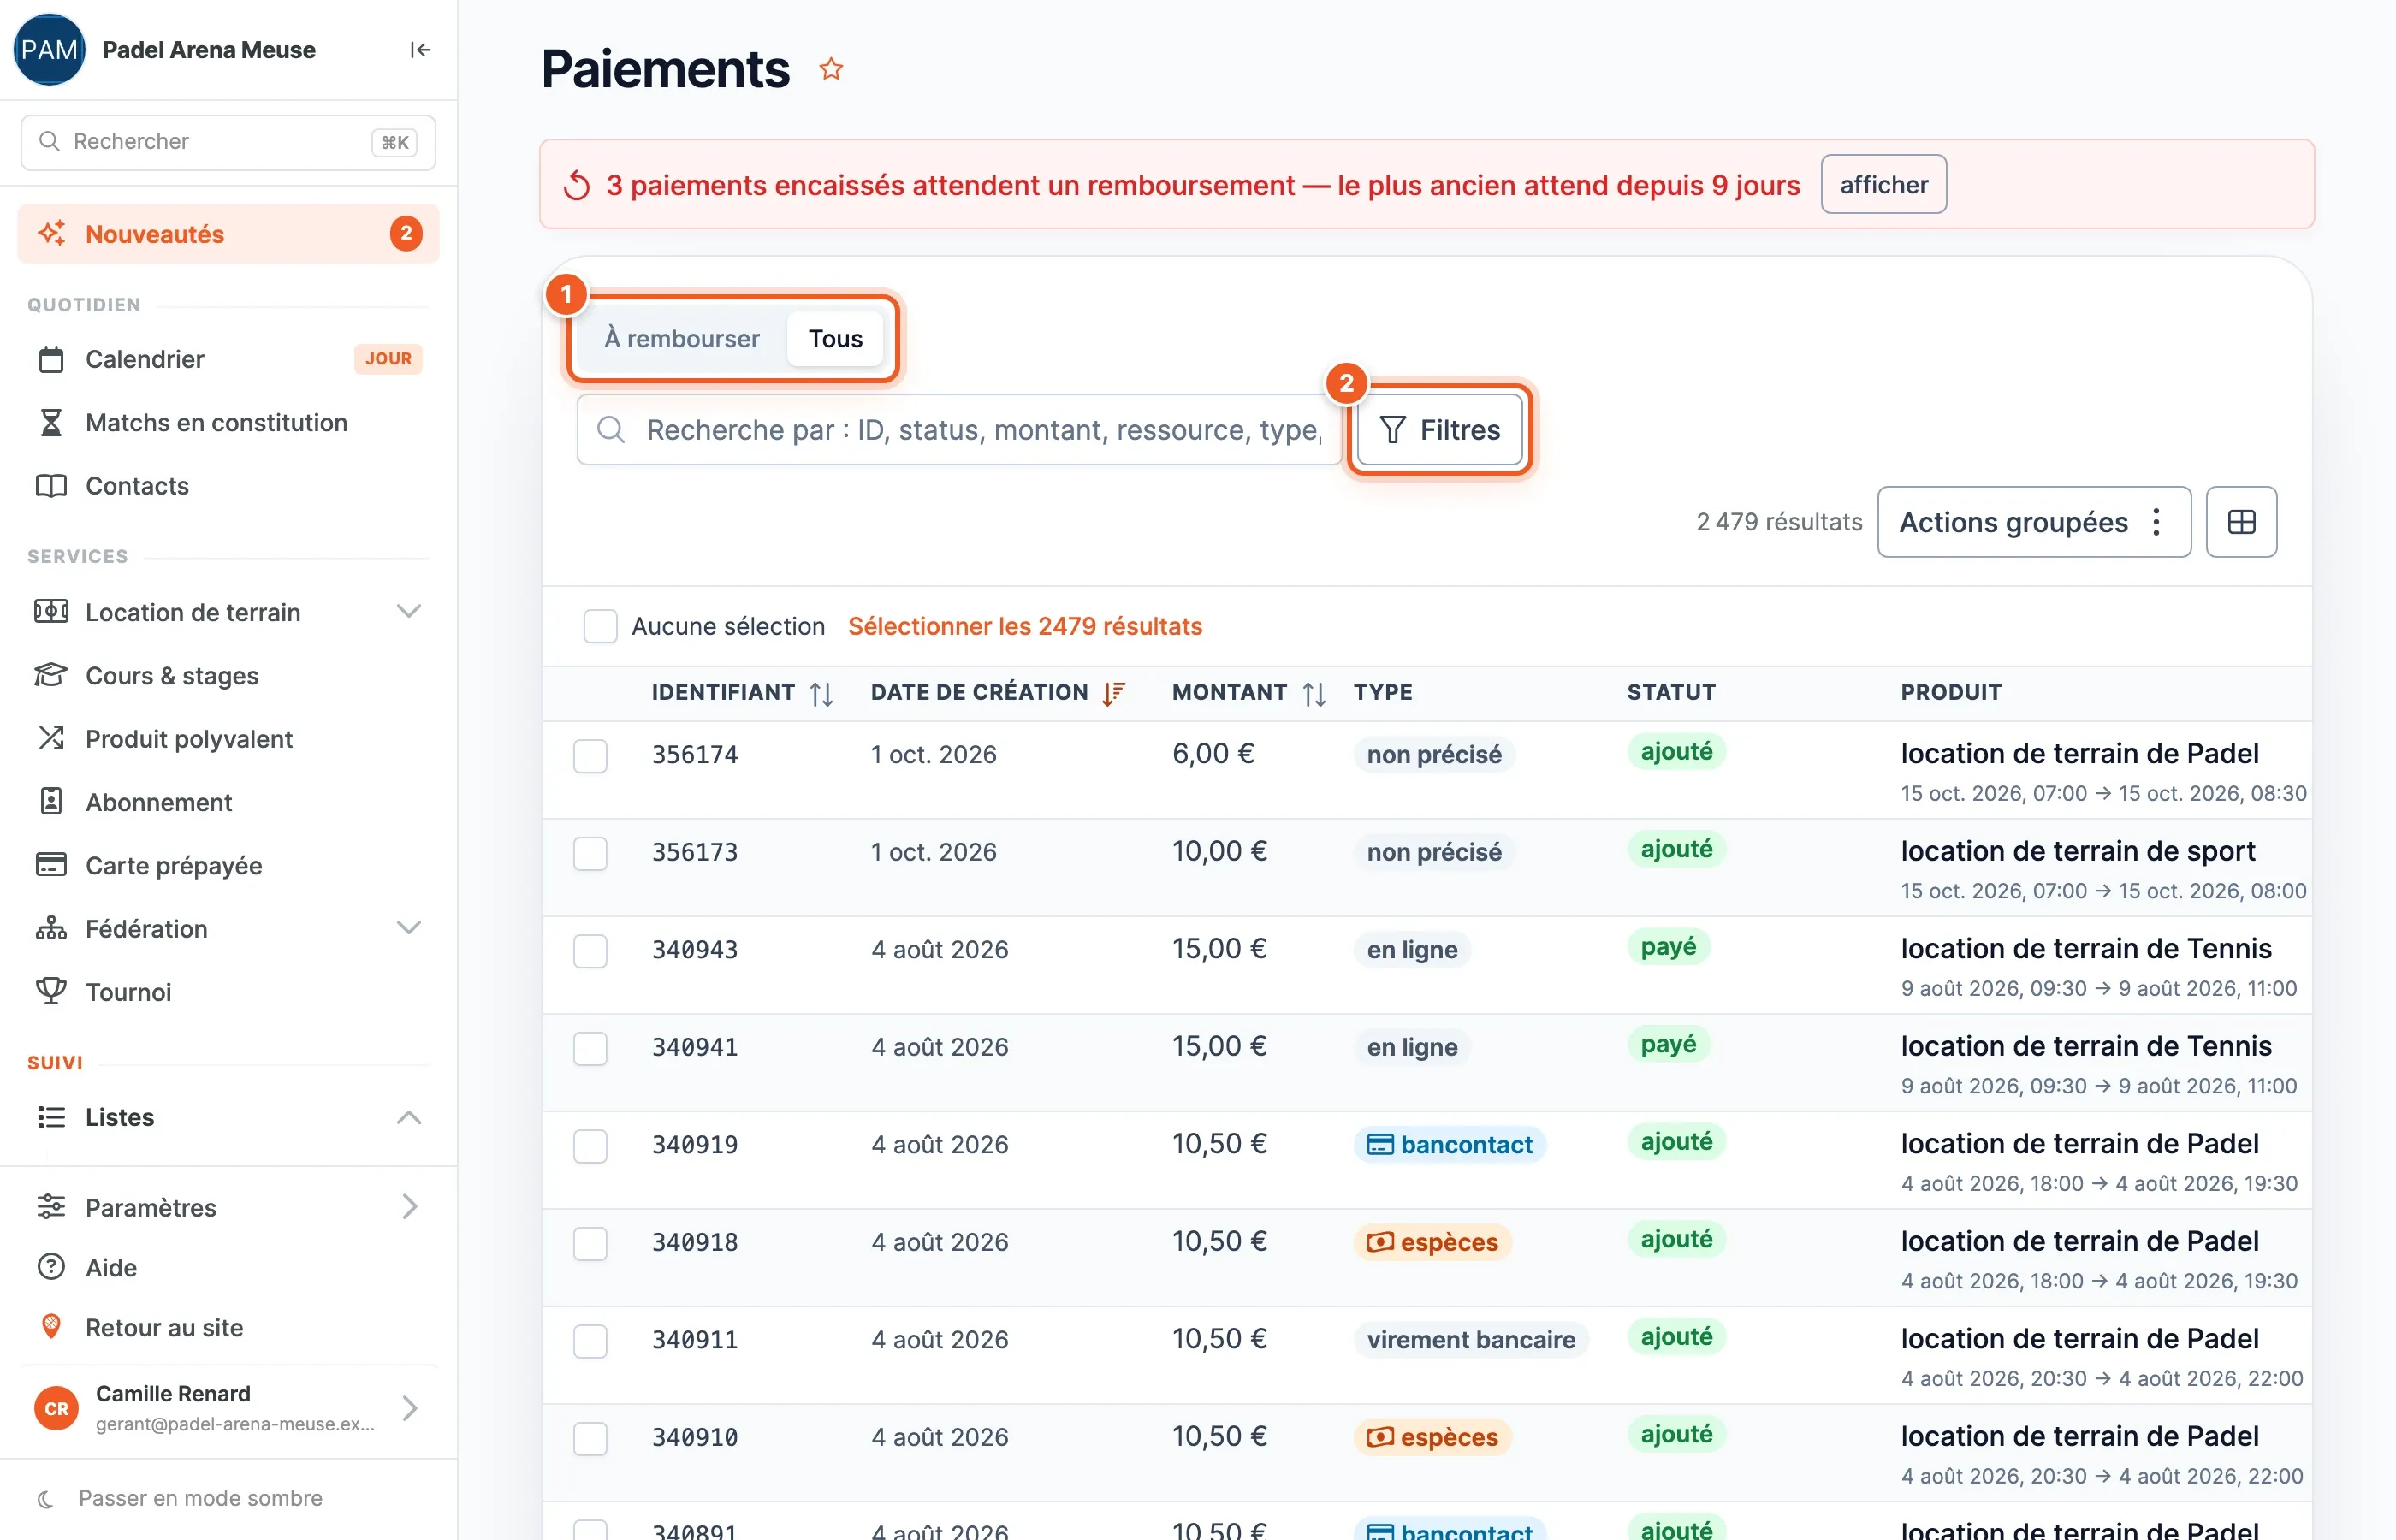This screenshot has height=1540, width=2396.
Task: Collapse the Listes section chevron
Action: point(408,1117)
